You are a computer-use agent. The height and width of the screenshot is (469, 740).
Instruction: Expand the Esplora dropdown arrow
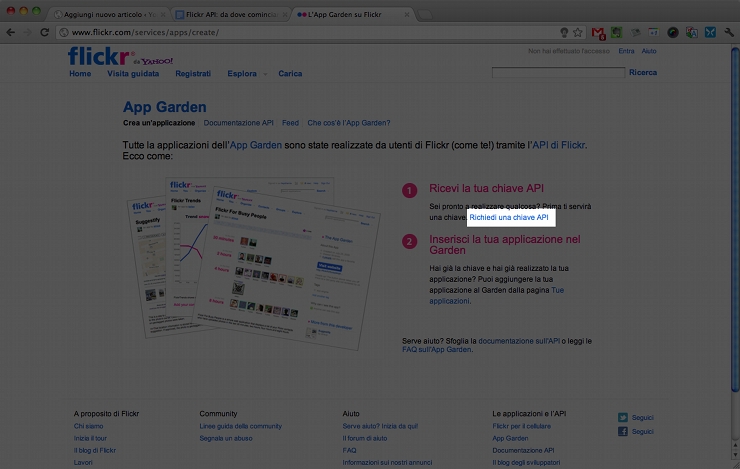pyautogui.click(x=265, y=74)
